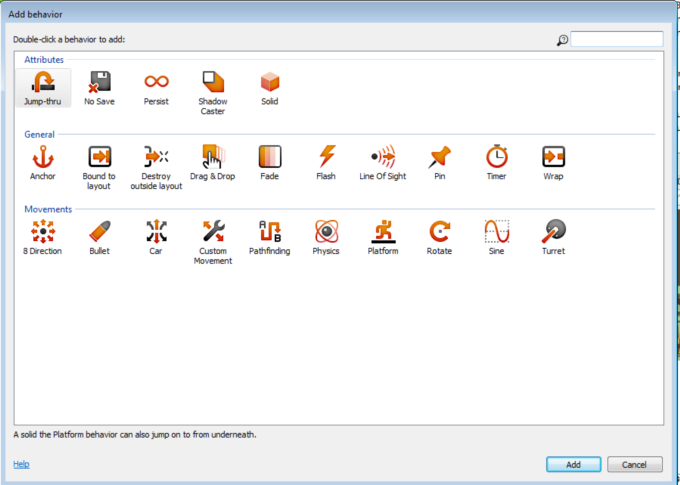This screenshot has width=680, height=485.
Task: Select the Line Of Sight behavior
Action: [383, 163]
